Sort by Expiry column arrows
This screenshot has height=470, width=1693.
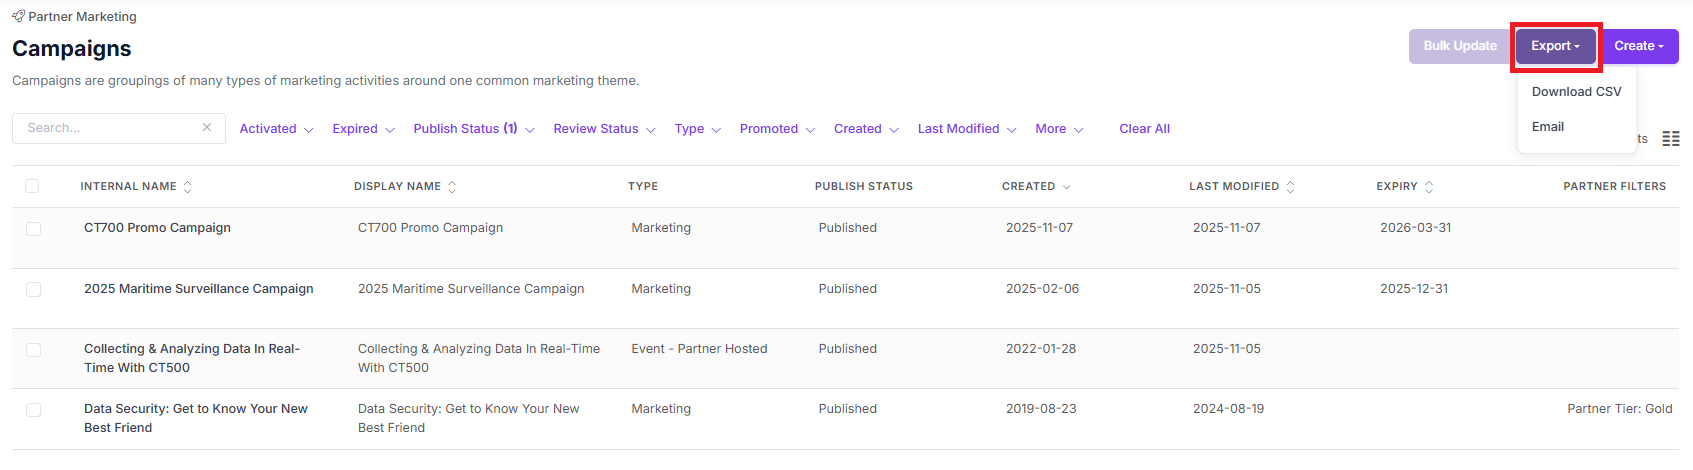pyautogui.click(x=1429, y=187)
